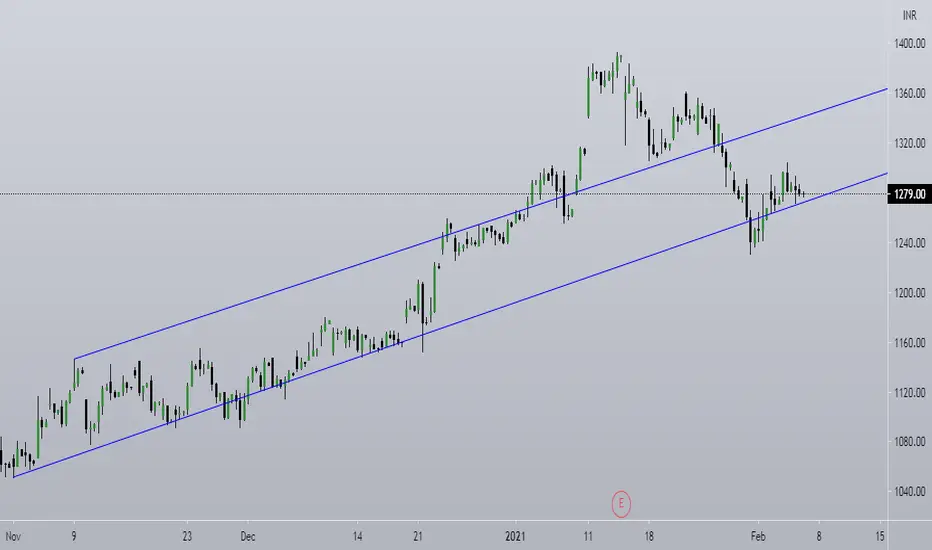Screen dimensions: 932x550
Task: Click the 23 date label
Action: click(187, 536)
